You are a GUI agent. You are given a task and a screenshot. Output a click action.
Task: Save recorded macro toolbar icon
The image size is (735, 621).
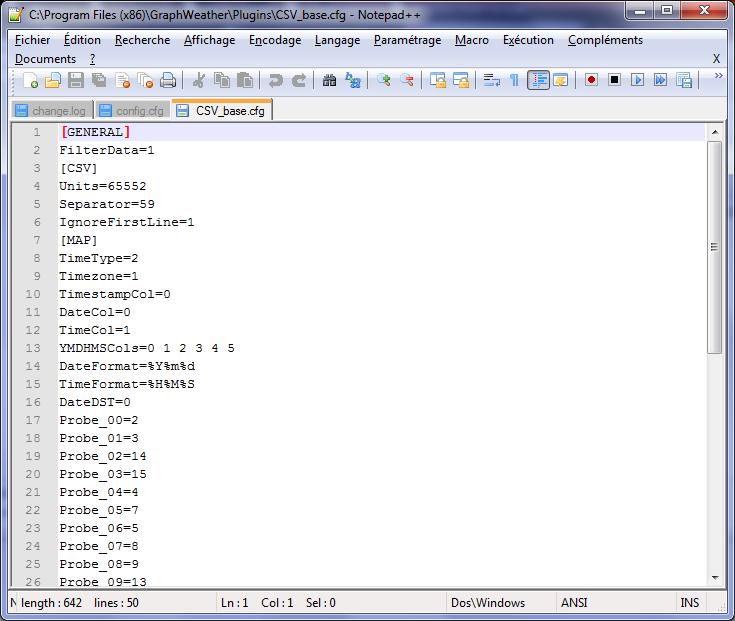(x=684, y=80)
